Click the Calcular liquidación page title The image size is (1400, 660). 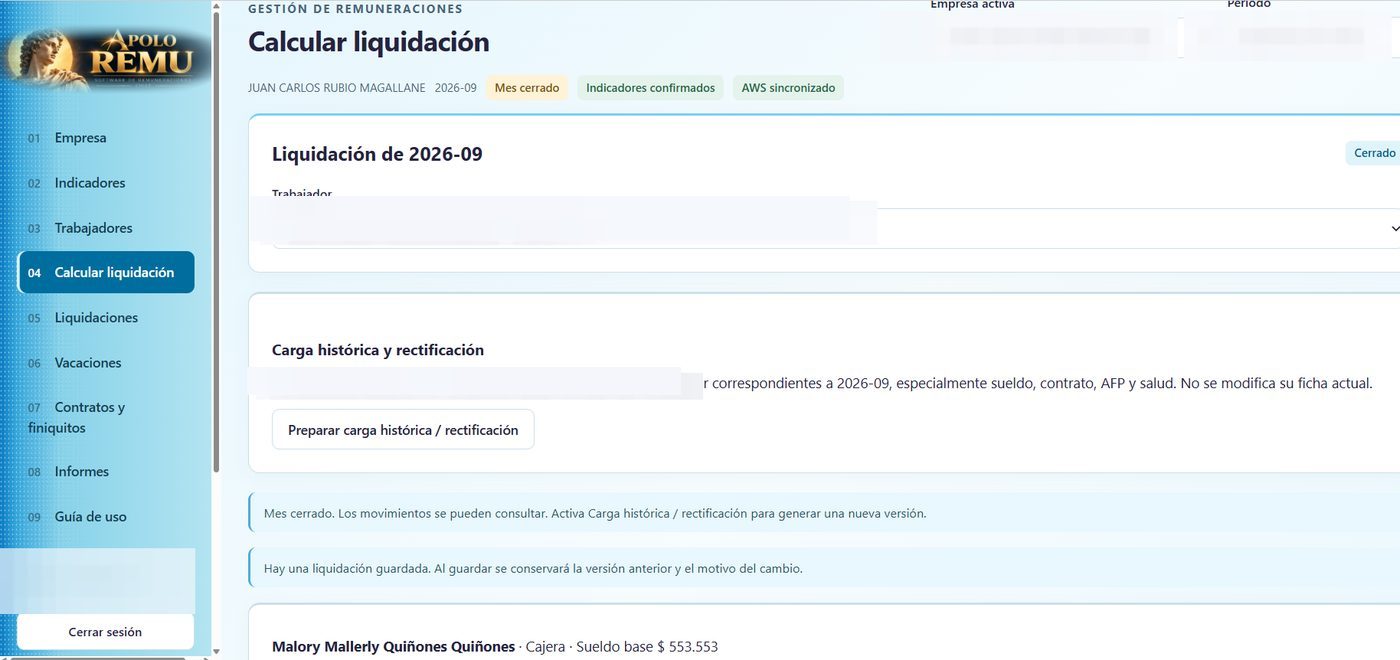point(369,42)
